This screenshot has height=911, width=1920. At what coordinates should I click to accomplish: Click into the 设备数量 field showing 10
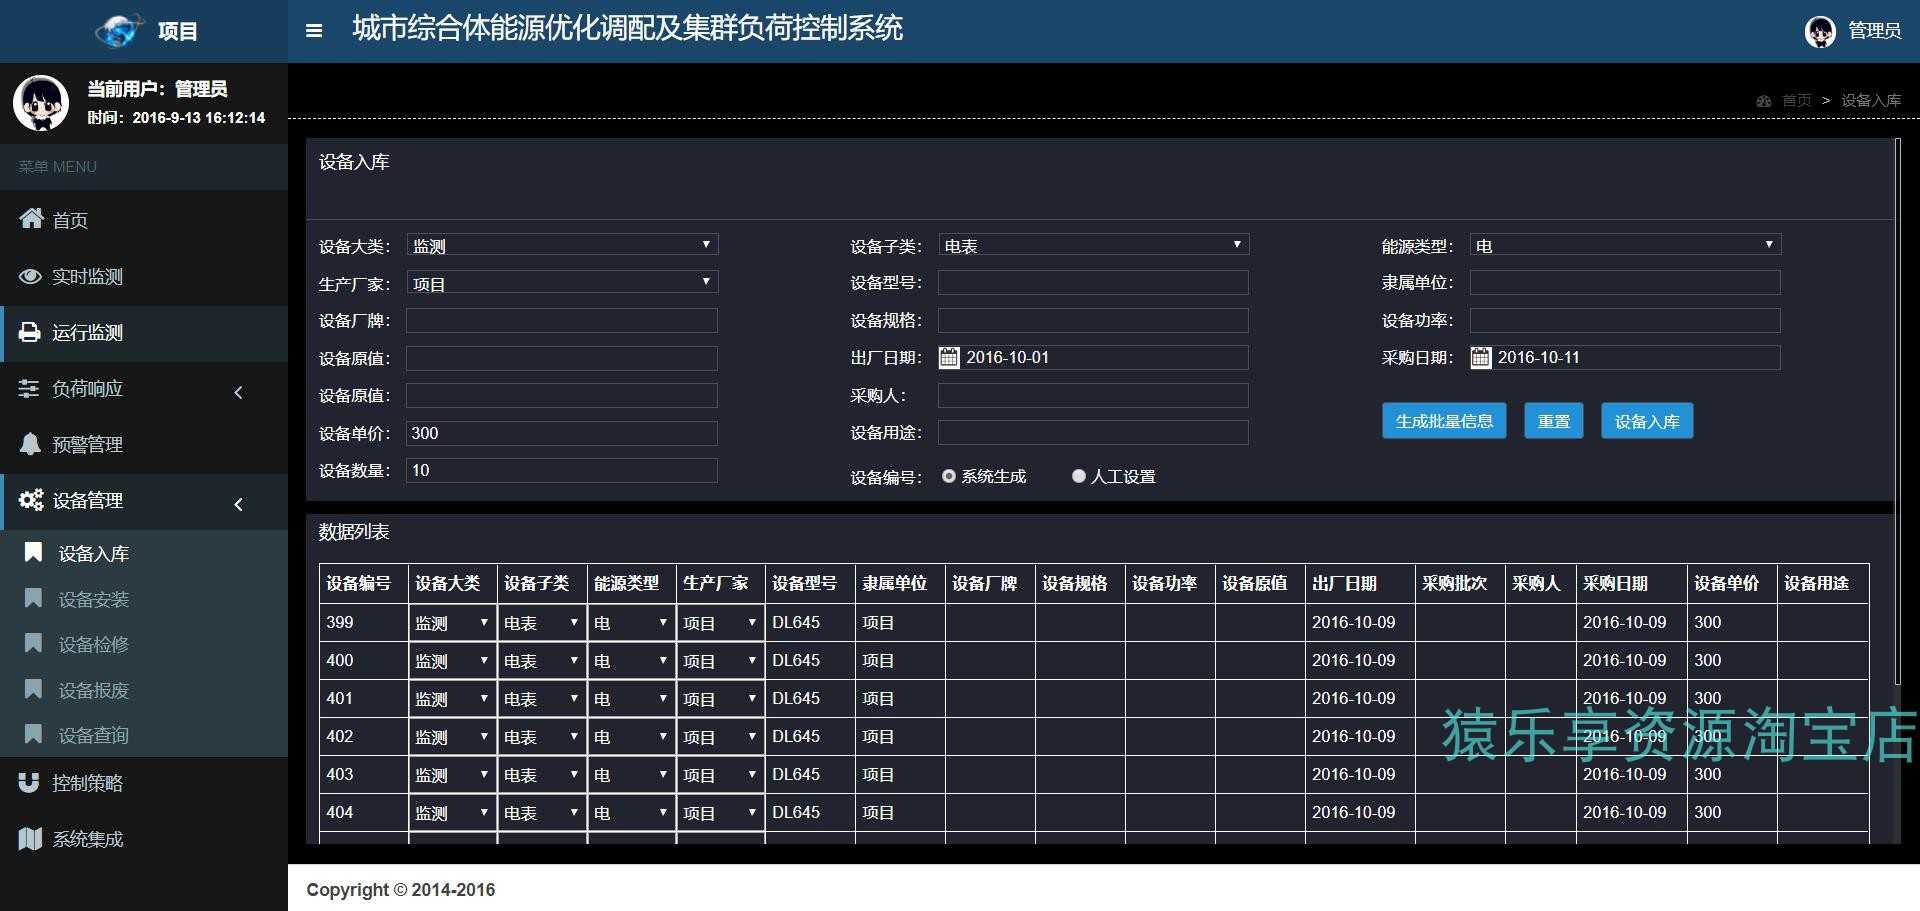pyautogui.click(x=562, y=470)
